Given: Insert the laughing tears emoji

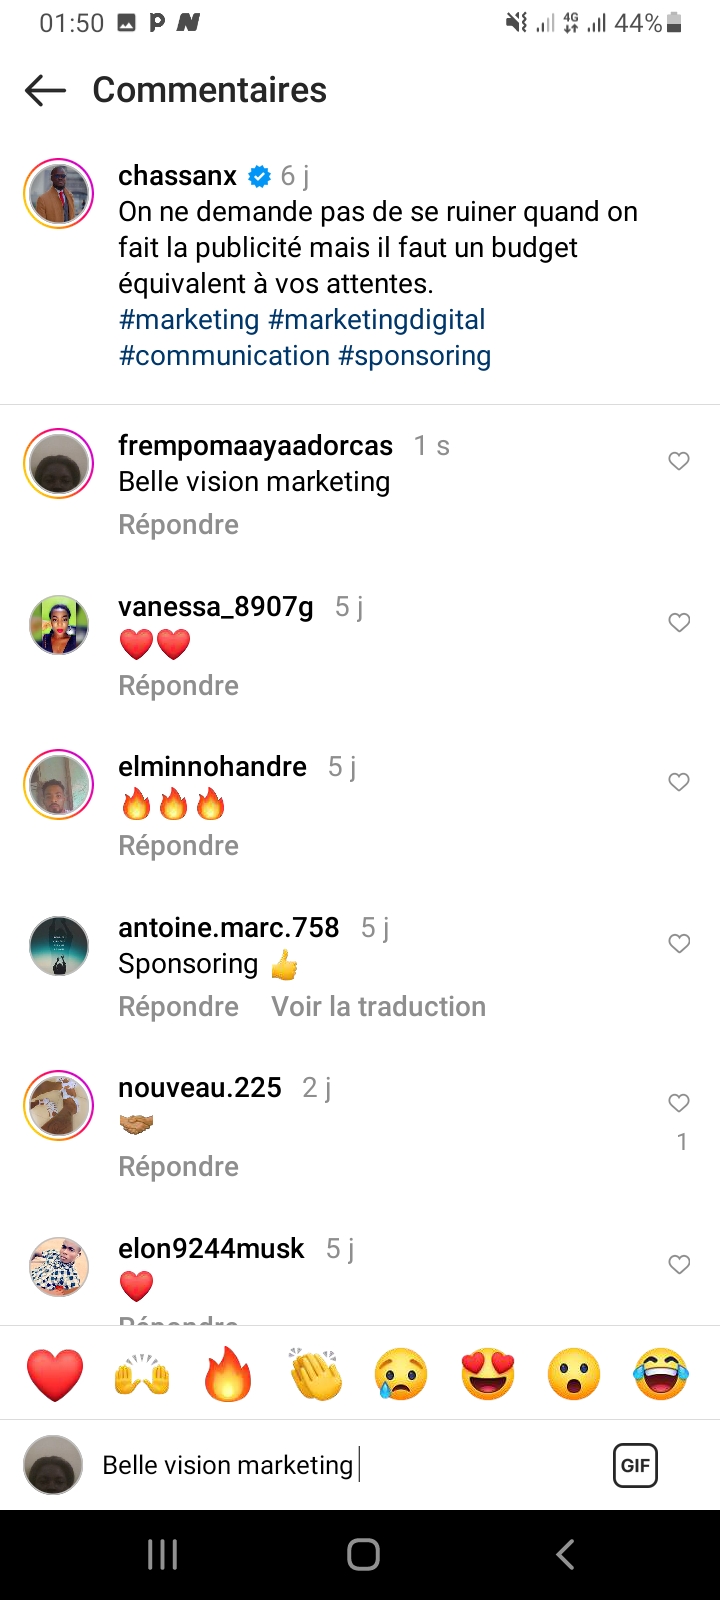Looking at the screenshot, I should point(661,1374).
